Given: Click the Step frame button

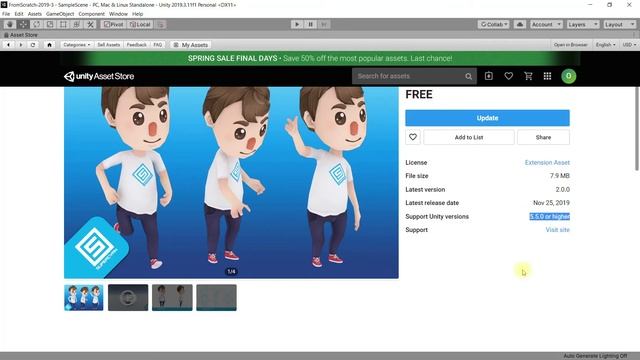Looking at the screenshot, I should click(324, 24).
